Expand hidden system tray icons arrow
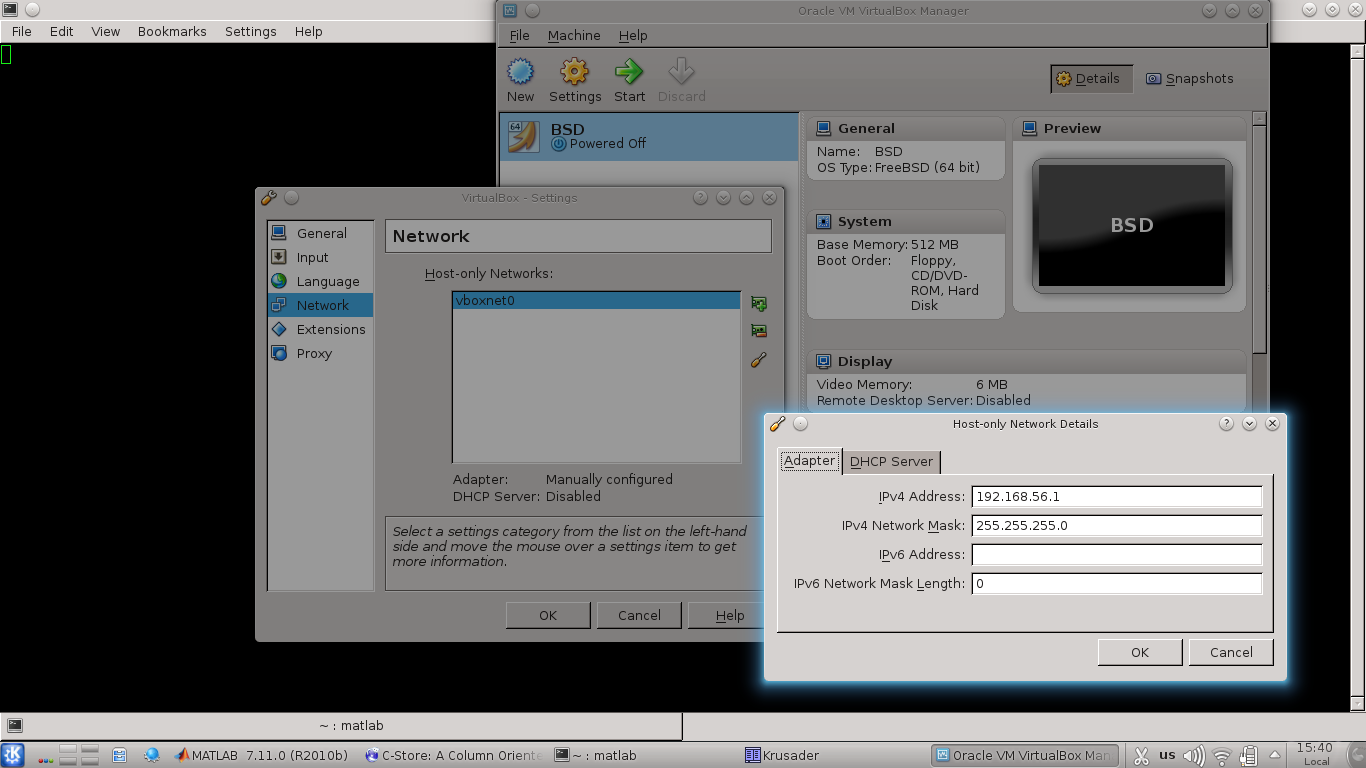The height and width of the screenshot is (768, 1366). click(x=1274, y=755)
